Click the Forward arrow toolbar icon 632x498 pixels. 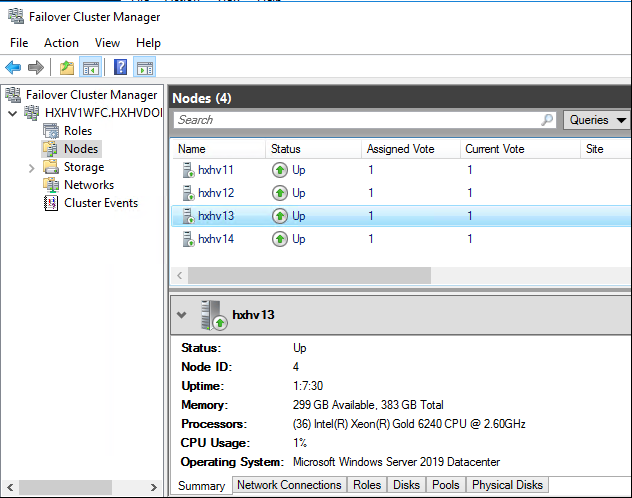[x=35, y=67]
